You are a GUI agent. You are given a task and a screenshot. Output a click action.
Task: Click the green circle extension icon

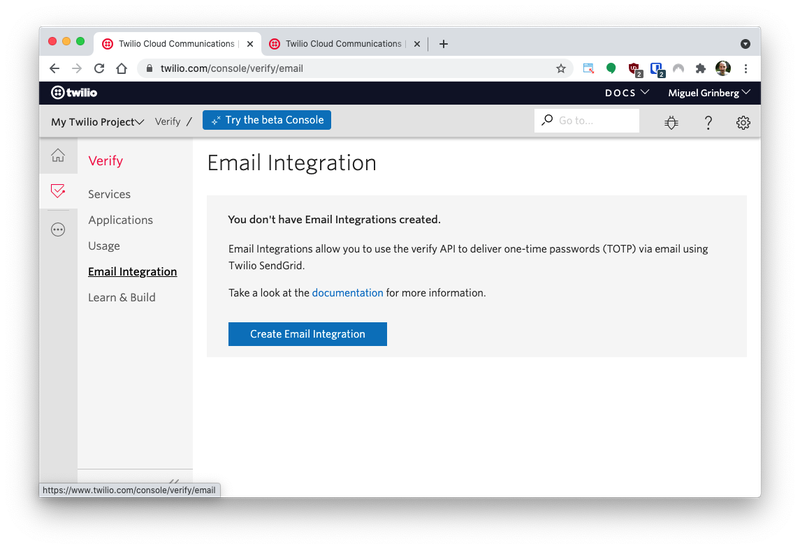click(611, 68)
